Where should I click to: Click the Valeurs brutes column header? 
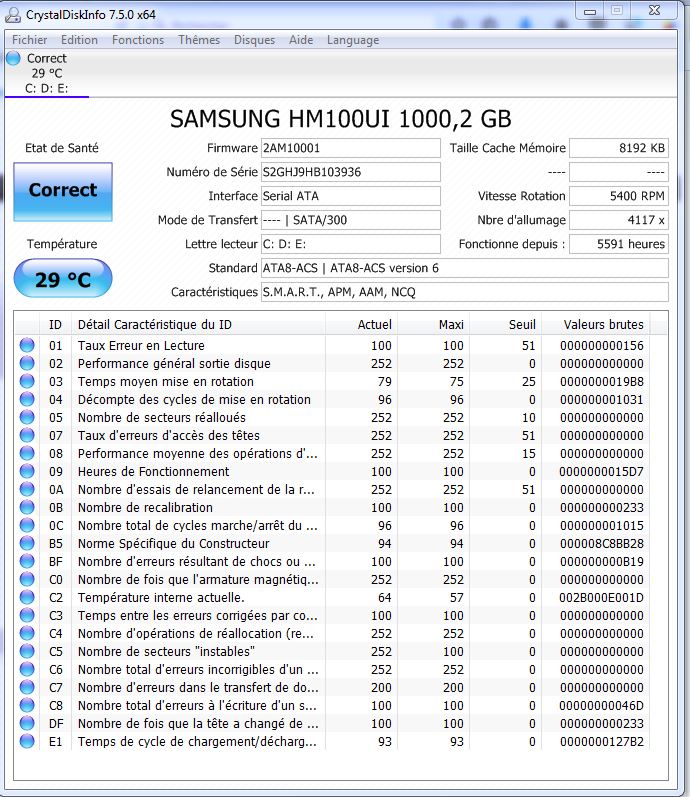click(x=596, y=324)
